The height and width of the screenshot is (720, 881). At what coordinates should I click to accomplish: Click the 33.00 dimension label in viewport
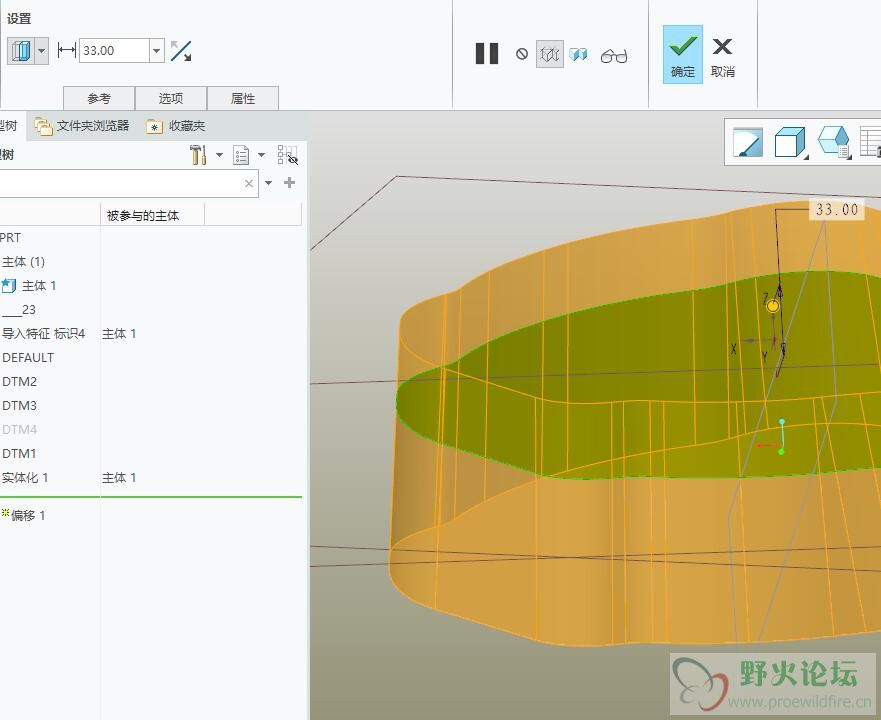coord(837,210)
